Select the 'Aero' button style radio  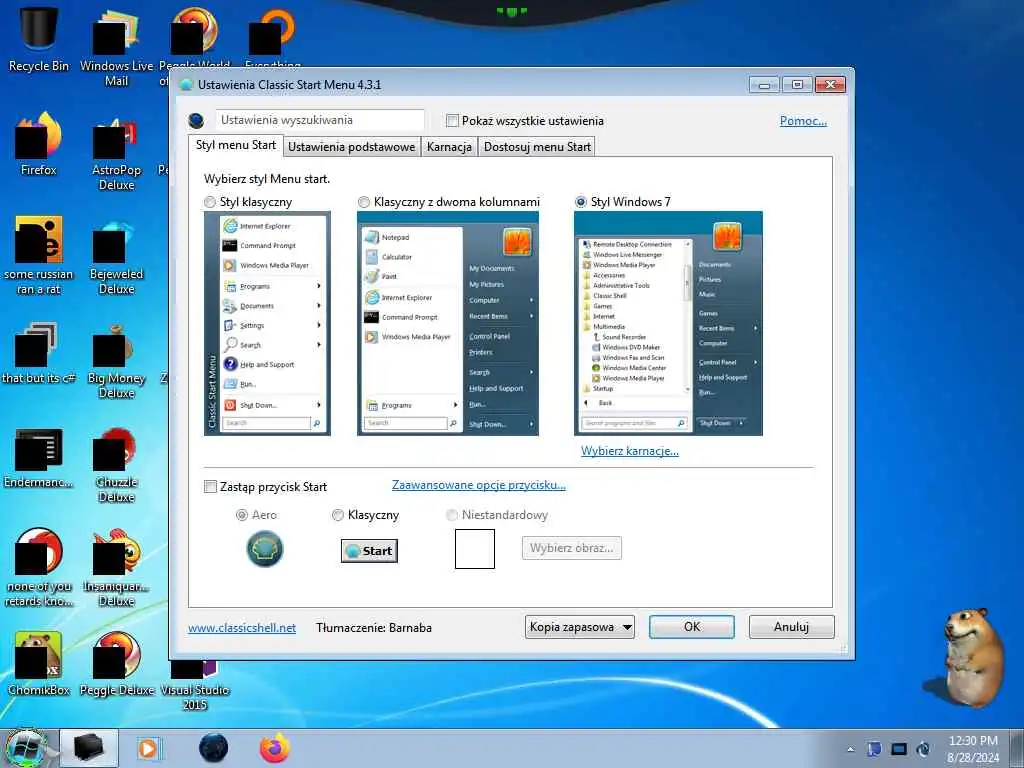pos(242,515)
